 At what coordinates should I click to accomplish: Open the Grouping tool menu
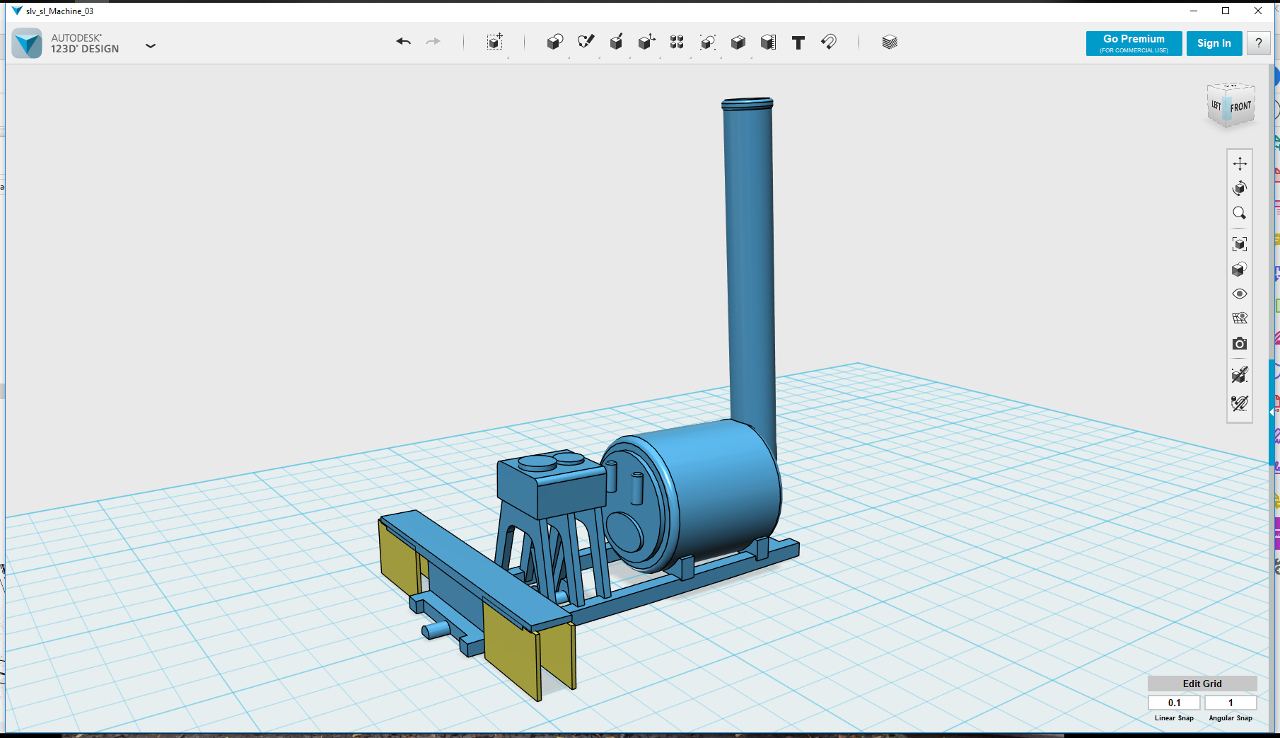point(708,42)
